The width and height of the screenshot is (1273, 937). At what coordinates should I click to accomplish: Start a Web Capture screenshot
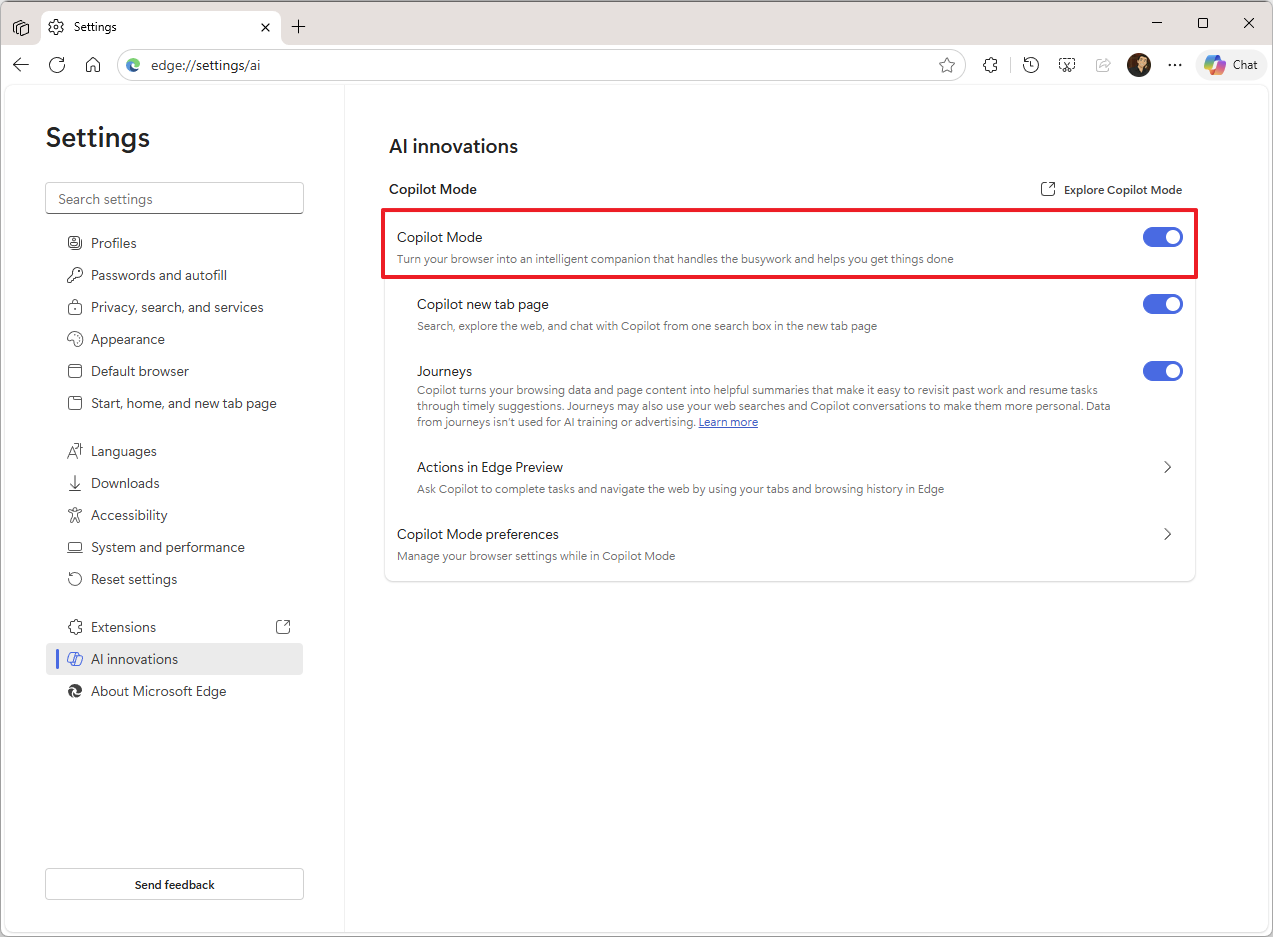coord(1066,64)
